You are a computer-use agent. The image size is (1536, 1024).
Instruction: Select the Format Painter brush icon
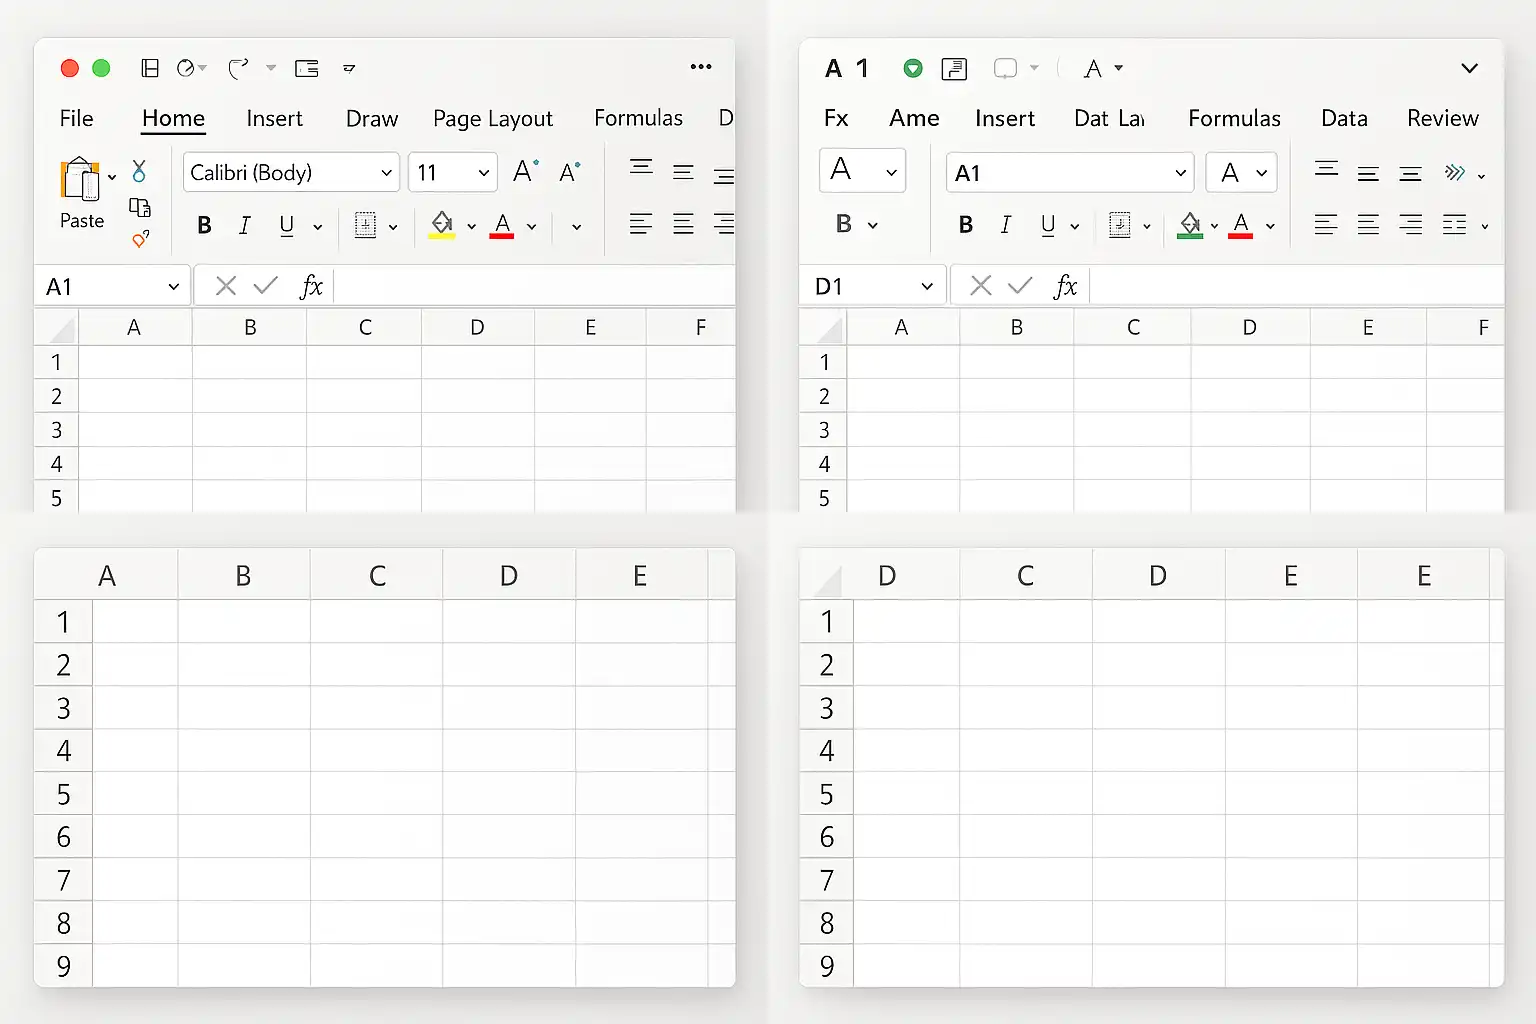pyautogui.click(x=140, y=240)
